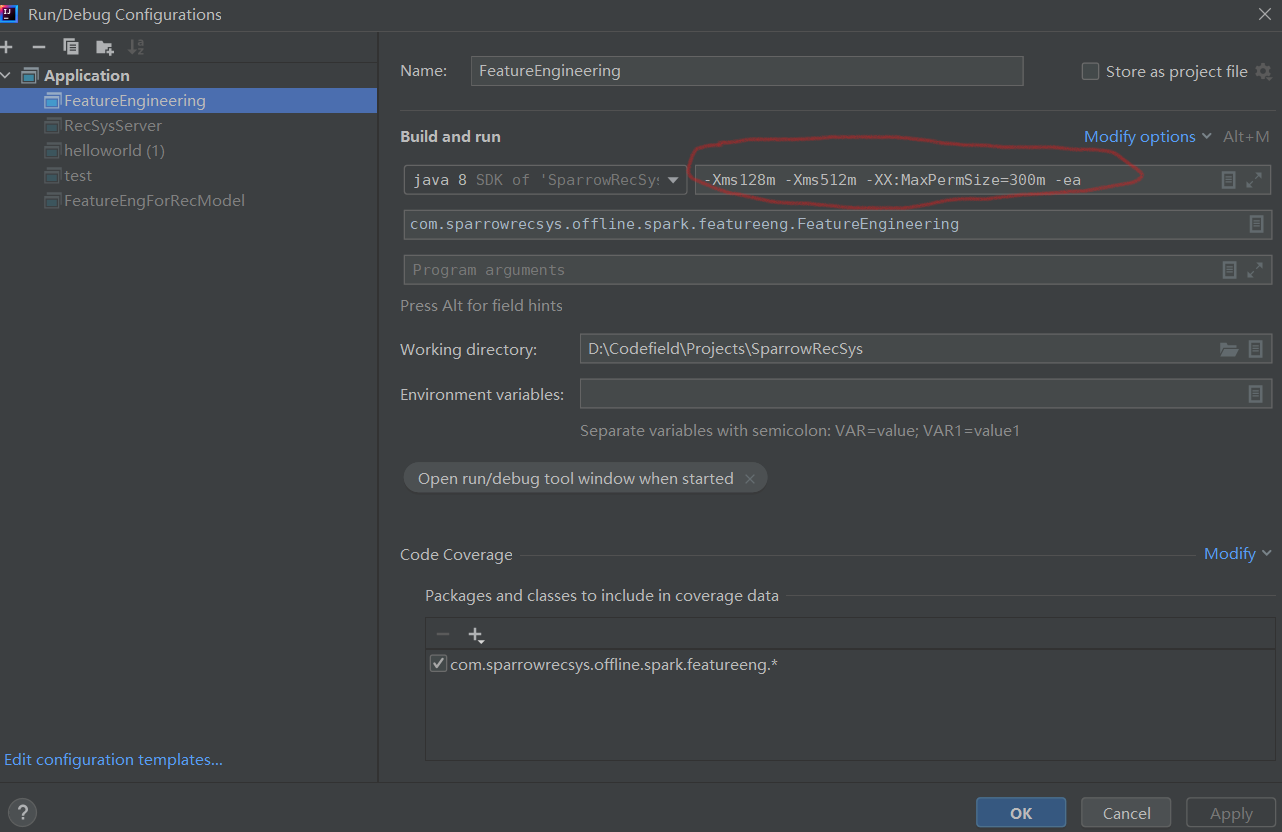Insert macros into the VM options field
Screen dimensions: 1282x832
[1229, 180]
